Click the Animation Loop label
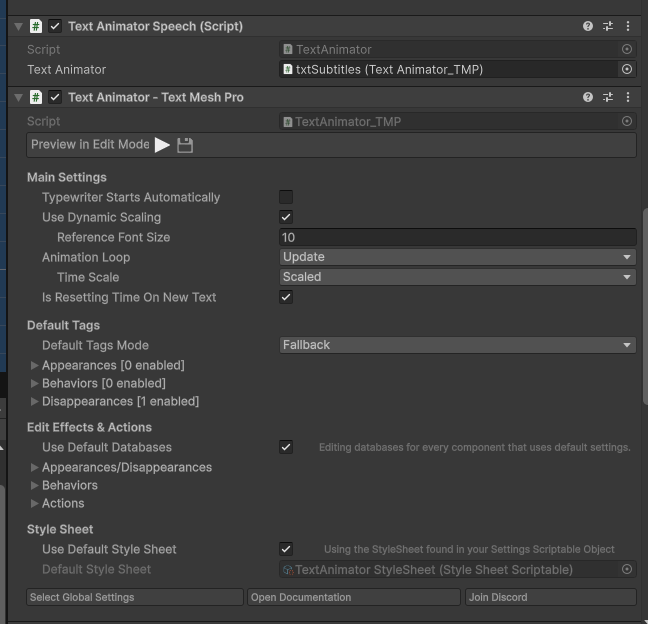The width and height of the screenshot is (648, 624). click(86, 257)
